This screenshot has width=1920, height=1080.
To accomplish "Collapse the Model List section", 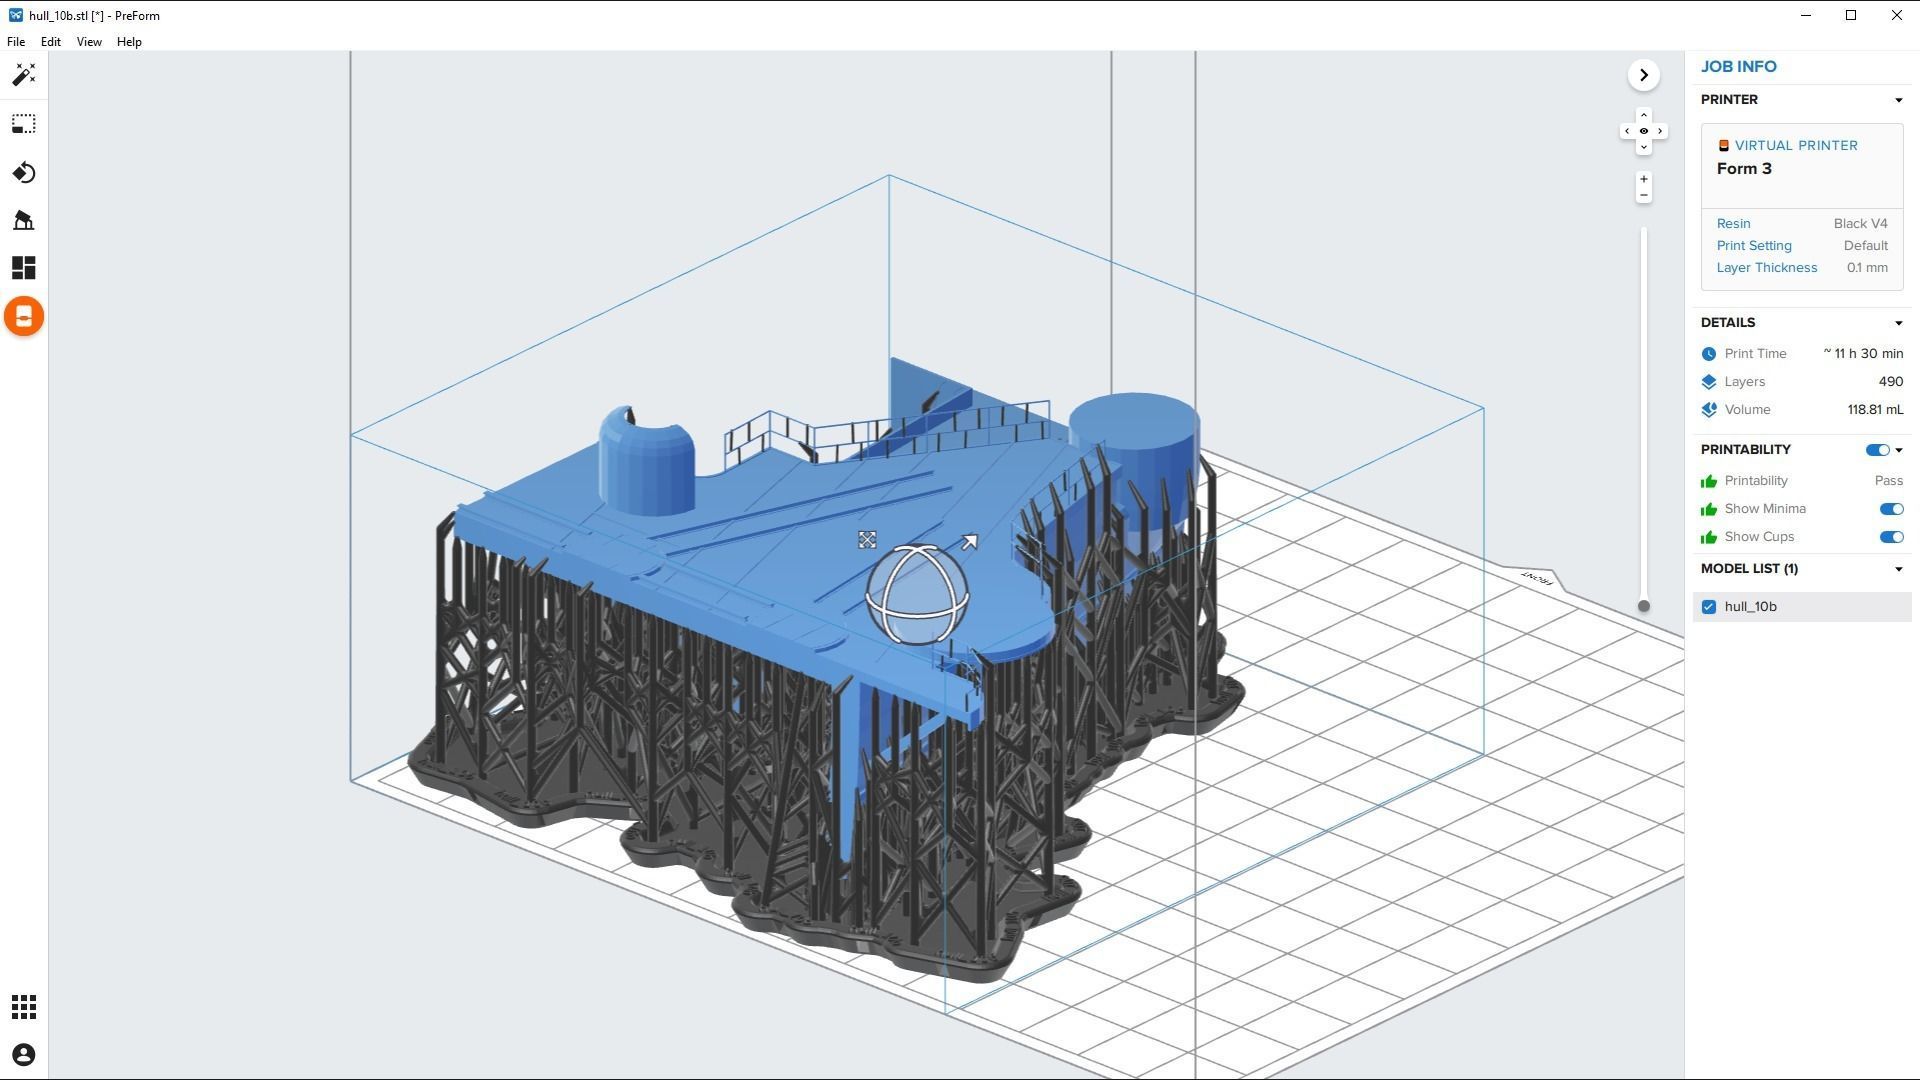I will pyautogui.click(x=1898, y=569).
